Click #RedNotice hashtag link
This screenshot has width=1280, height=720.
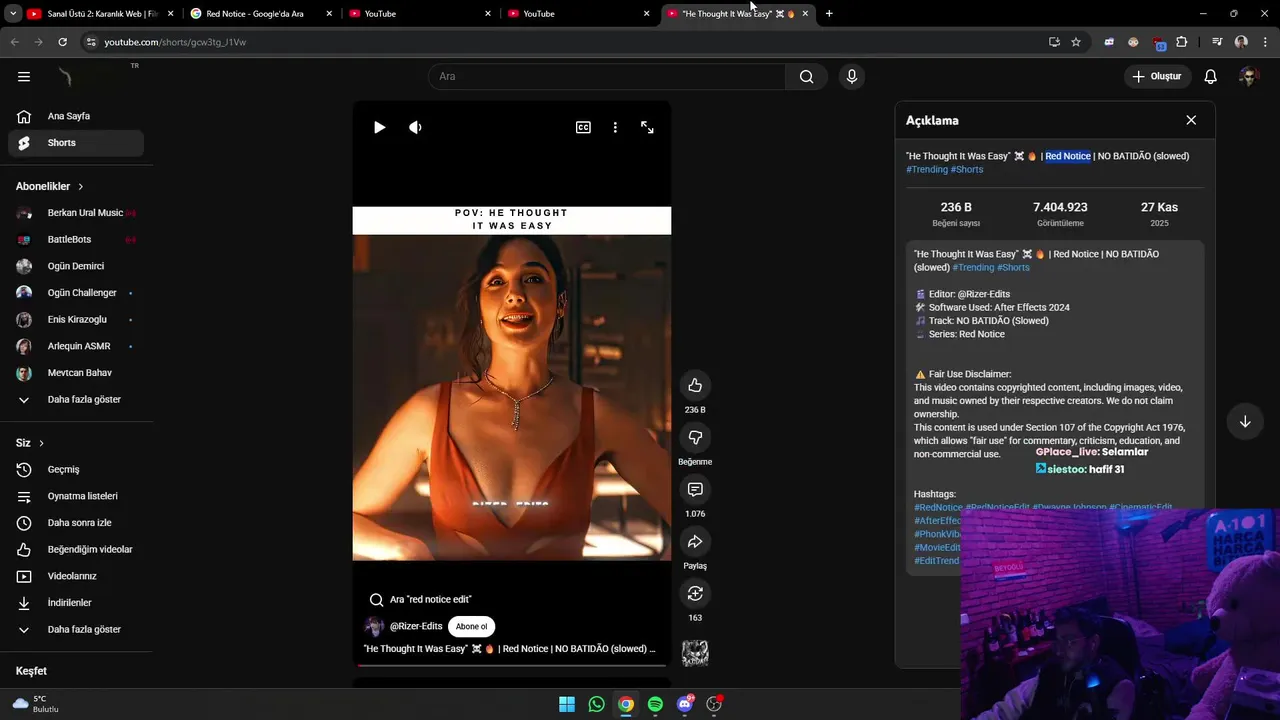point(938,507)
